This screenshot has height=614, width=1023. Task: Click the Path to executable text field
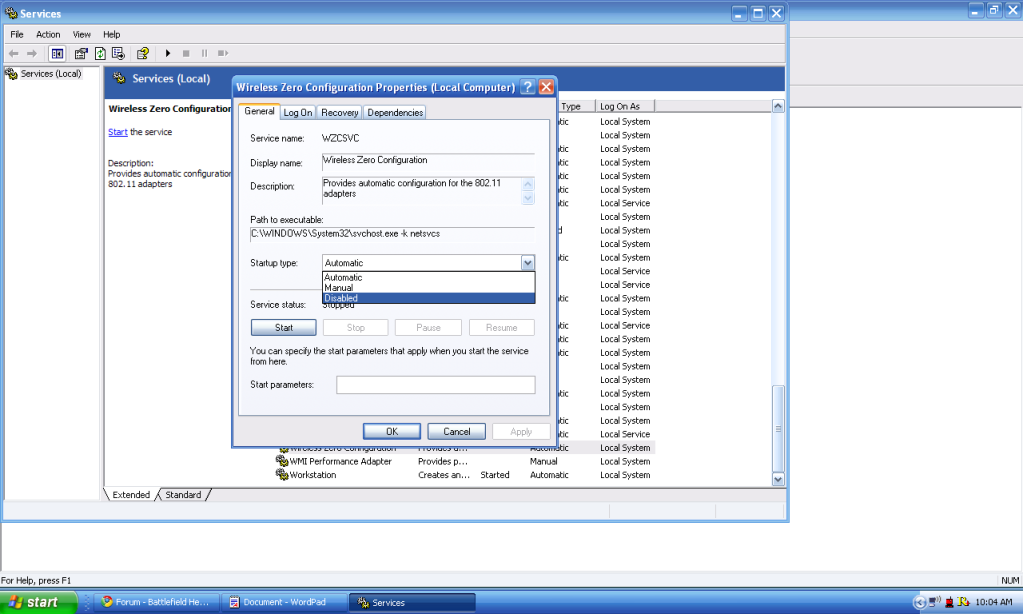(392, 234)
